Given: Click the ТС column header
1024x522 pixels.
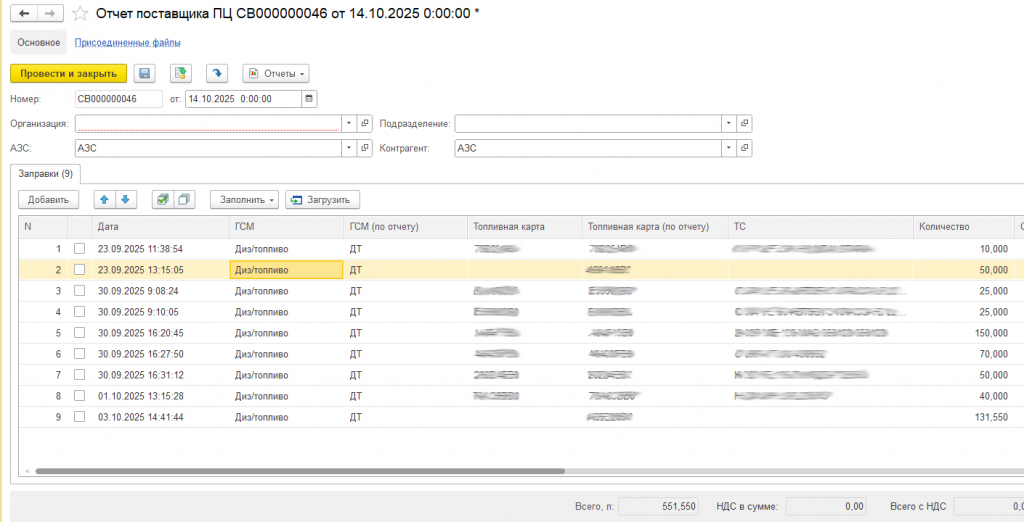Looking at the screenshot, I should [820, 227].
